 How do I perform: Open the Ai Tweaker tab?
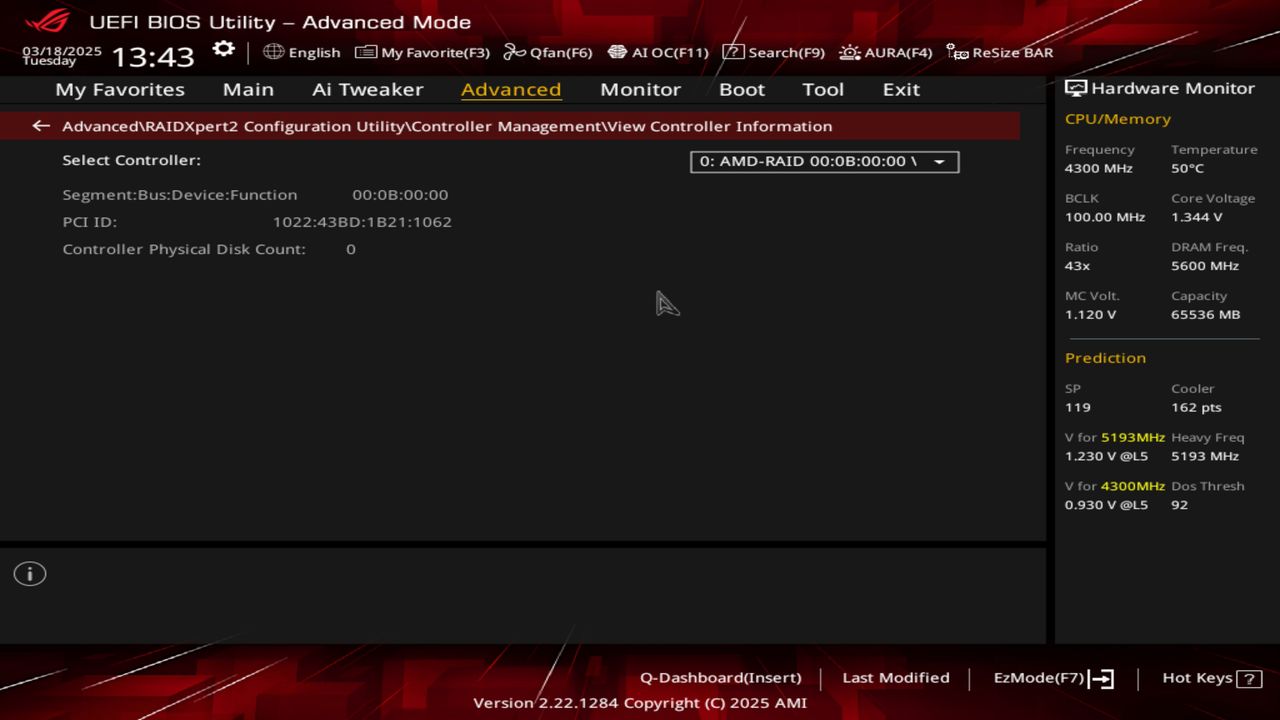367,89
